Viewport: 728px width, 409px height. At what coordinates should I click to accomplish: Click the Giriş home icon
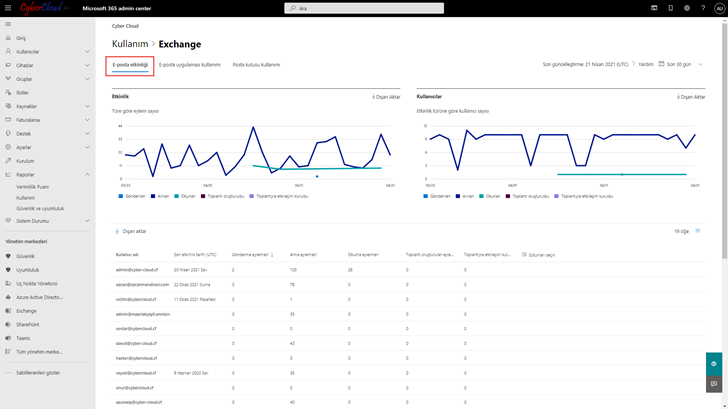[8, 38]
